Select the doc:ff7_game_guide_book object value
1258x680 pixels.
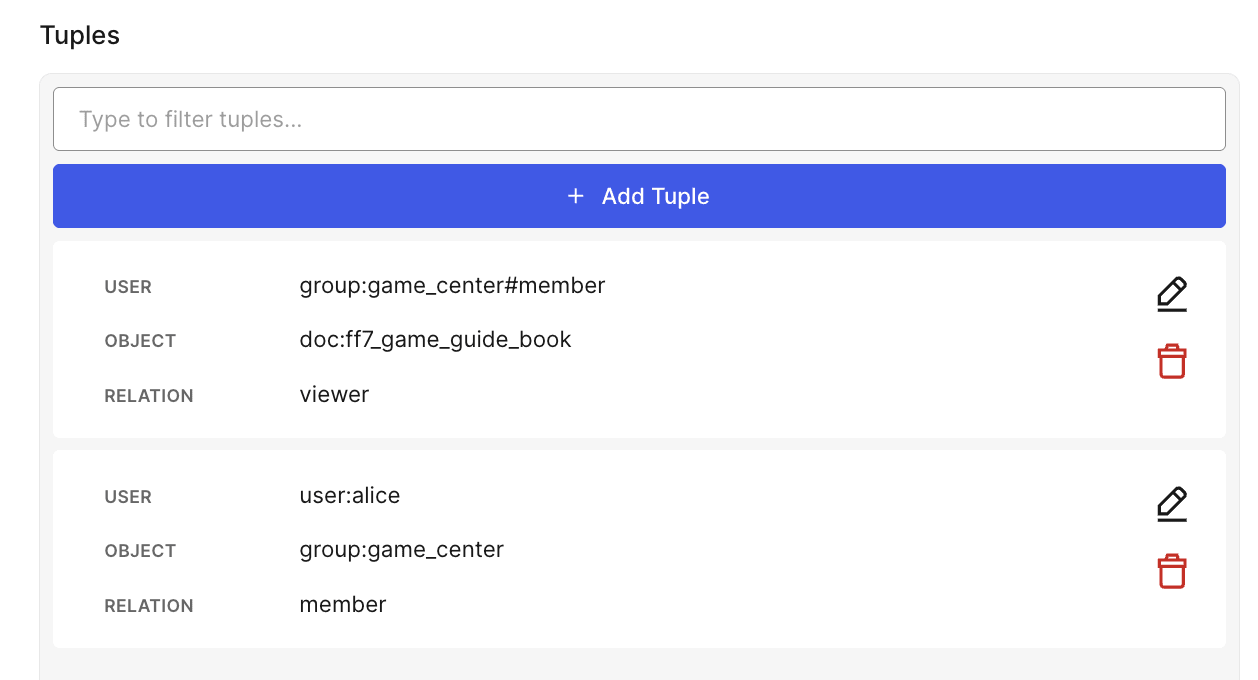coord(435,340)
